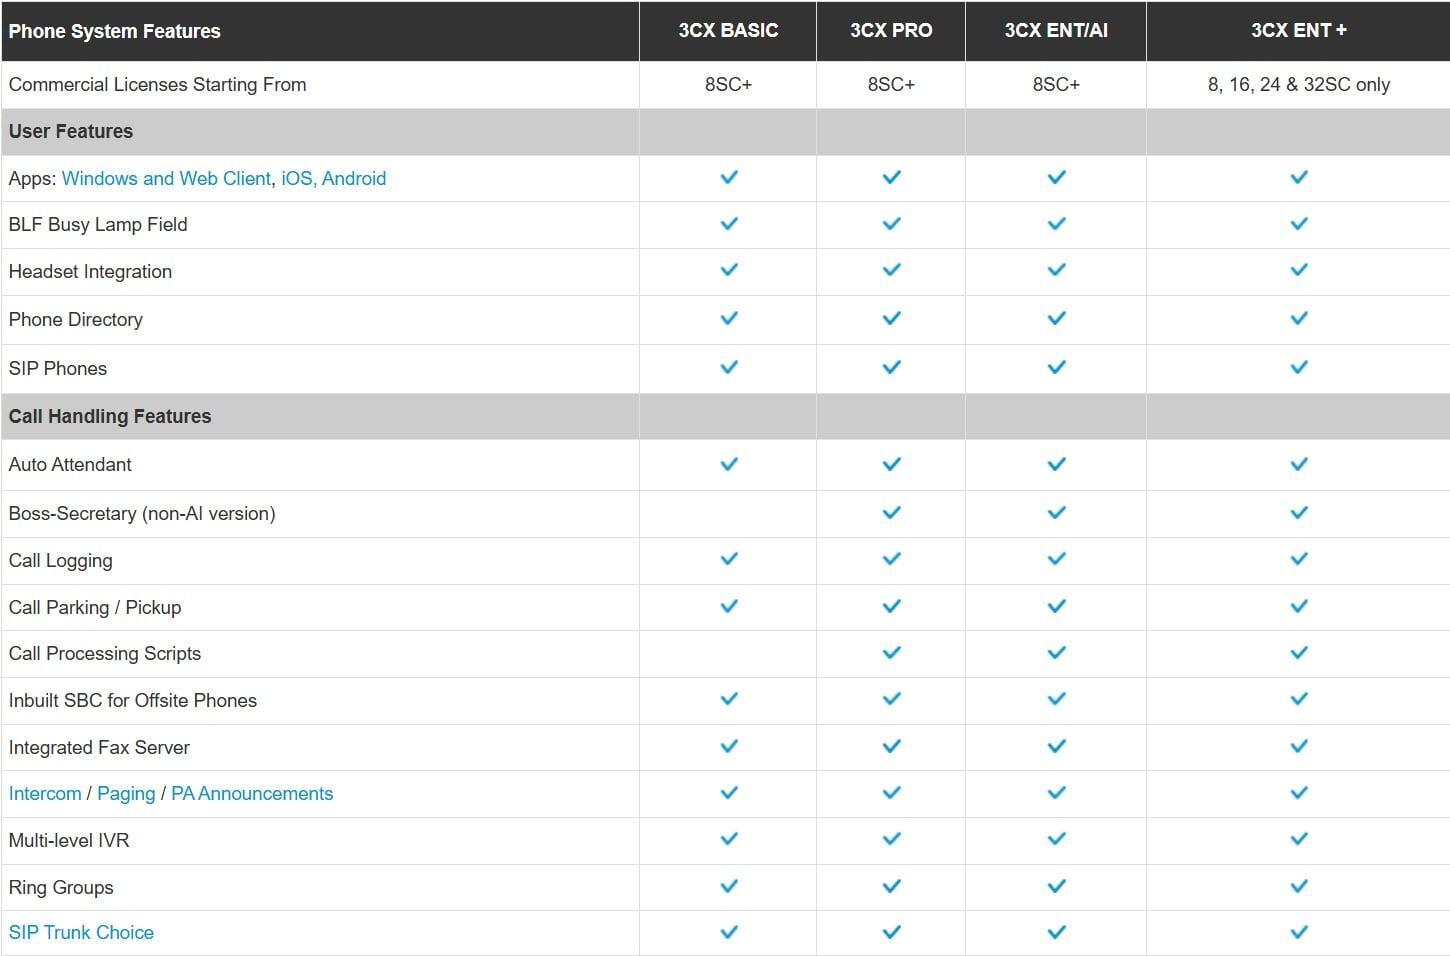Screen dimensions: 1450x956
Task: Click the Headset Integration checkmark under 3CX BASIC
Action: (x=729, y=270)
